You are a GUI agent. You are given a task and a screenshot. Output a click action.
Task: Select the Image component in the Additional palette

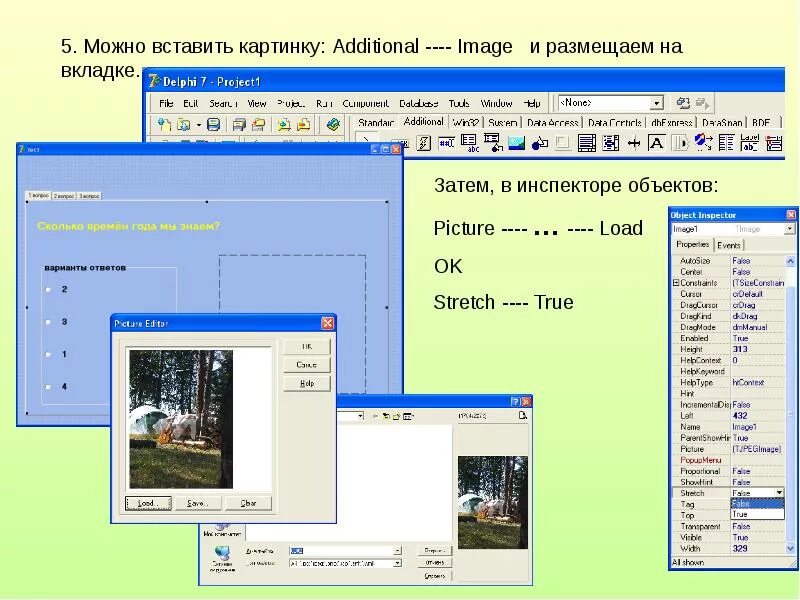tap(516, 143)
